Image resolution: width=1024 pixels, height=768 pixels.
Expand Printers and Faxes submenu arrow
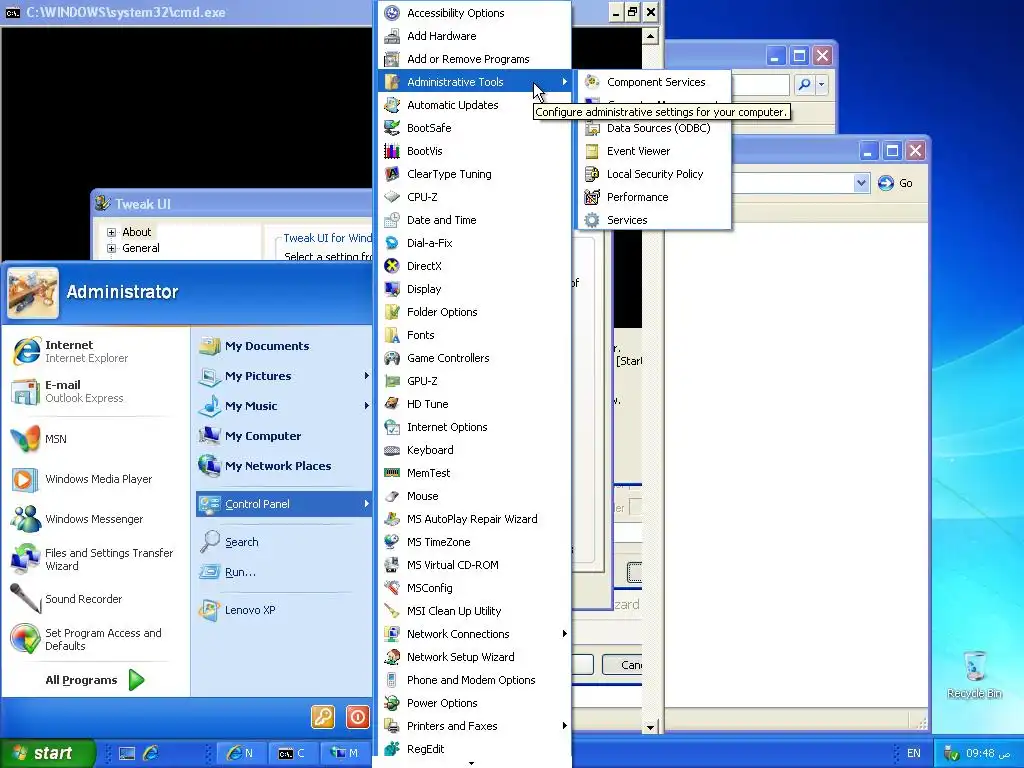click(565, 726)
